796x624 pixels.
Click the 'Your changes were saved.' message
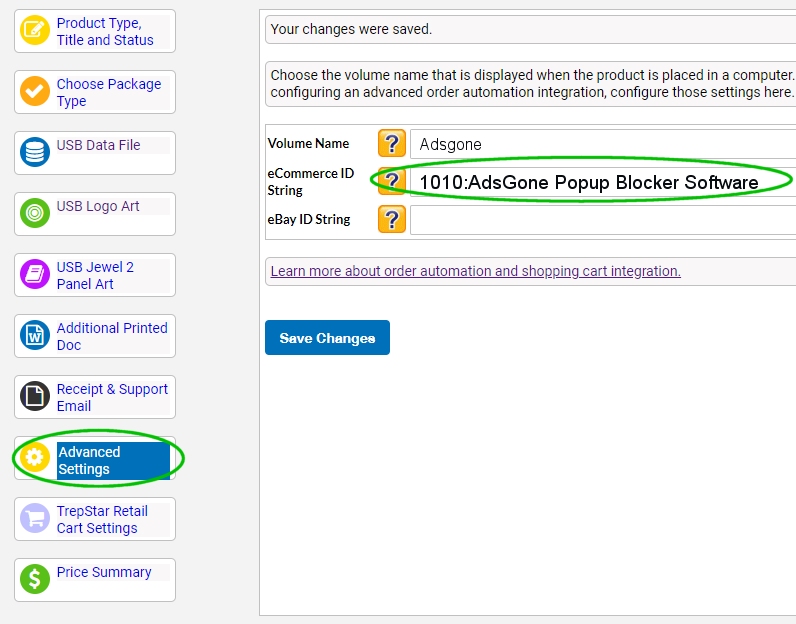tap(351, 29)
